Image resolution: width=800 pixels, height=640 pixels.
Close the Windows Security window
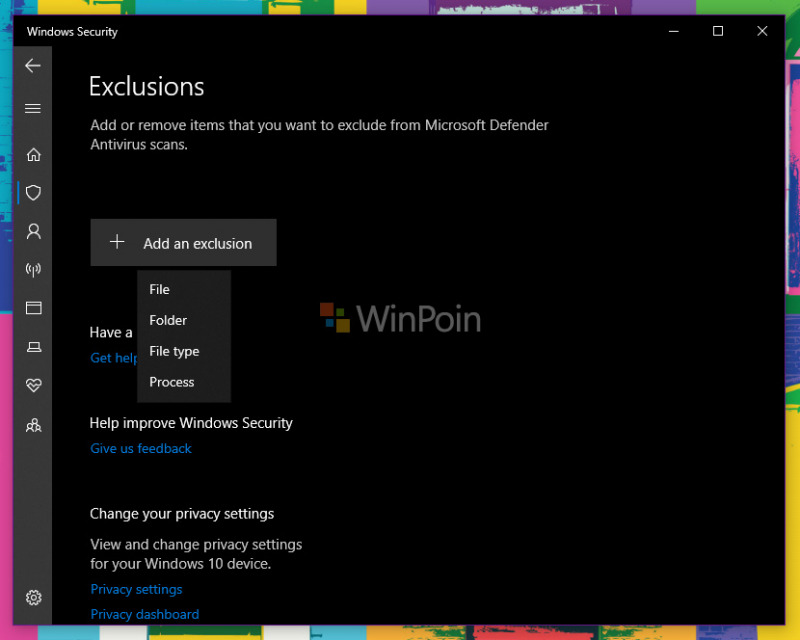[x=762, y=31]
